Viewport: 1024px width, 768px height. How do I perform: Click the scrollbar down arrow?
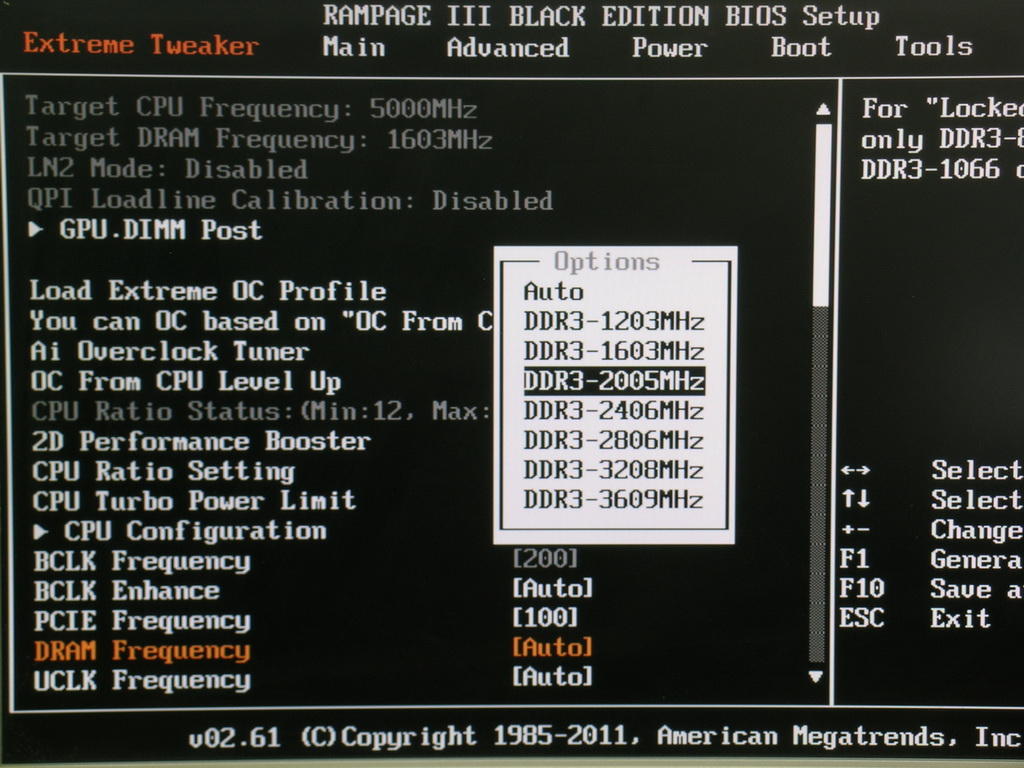[816, 676]
